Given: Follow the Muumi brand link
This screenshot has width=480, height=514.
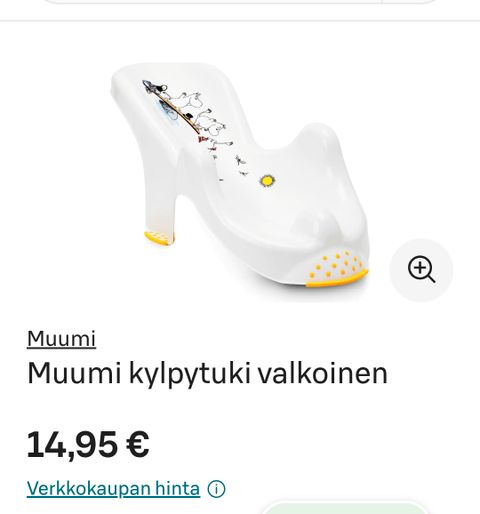Looking at the screenshot, I should coord(62,339).
